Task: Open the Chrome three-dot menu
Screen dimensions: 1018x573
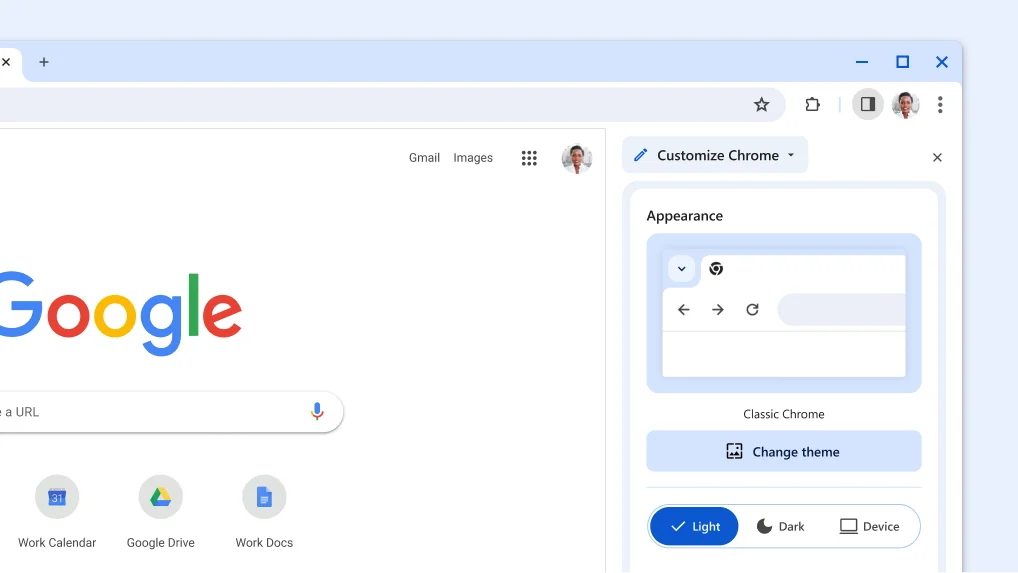Action: [940, 105]
